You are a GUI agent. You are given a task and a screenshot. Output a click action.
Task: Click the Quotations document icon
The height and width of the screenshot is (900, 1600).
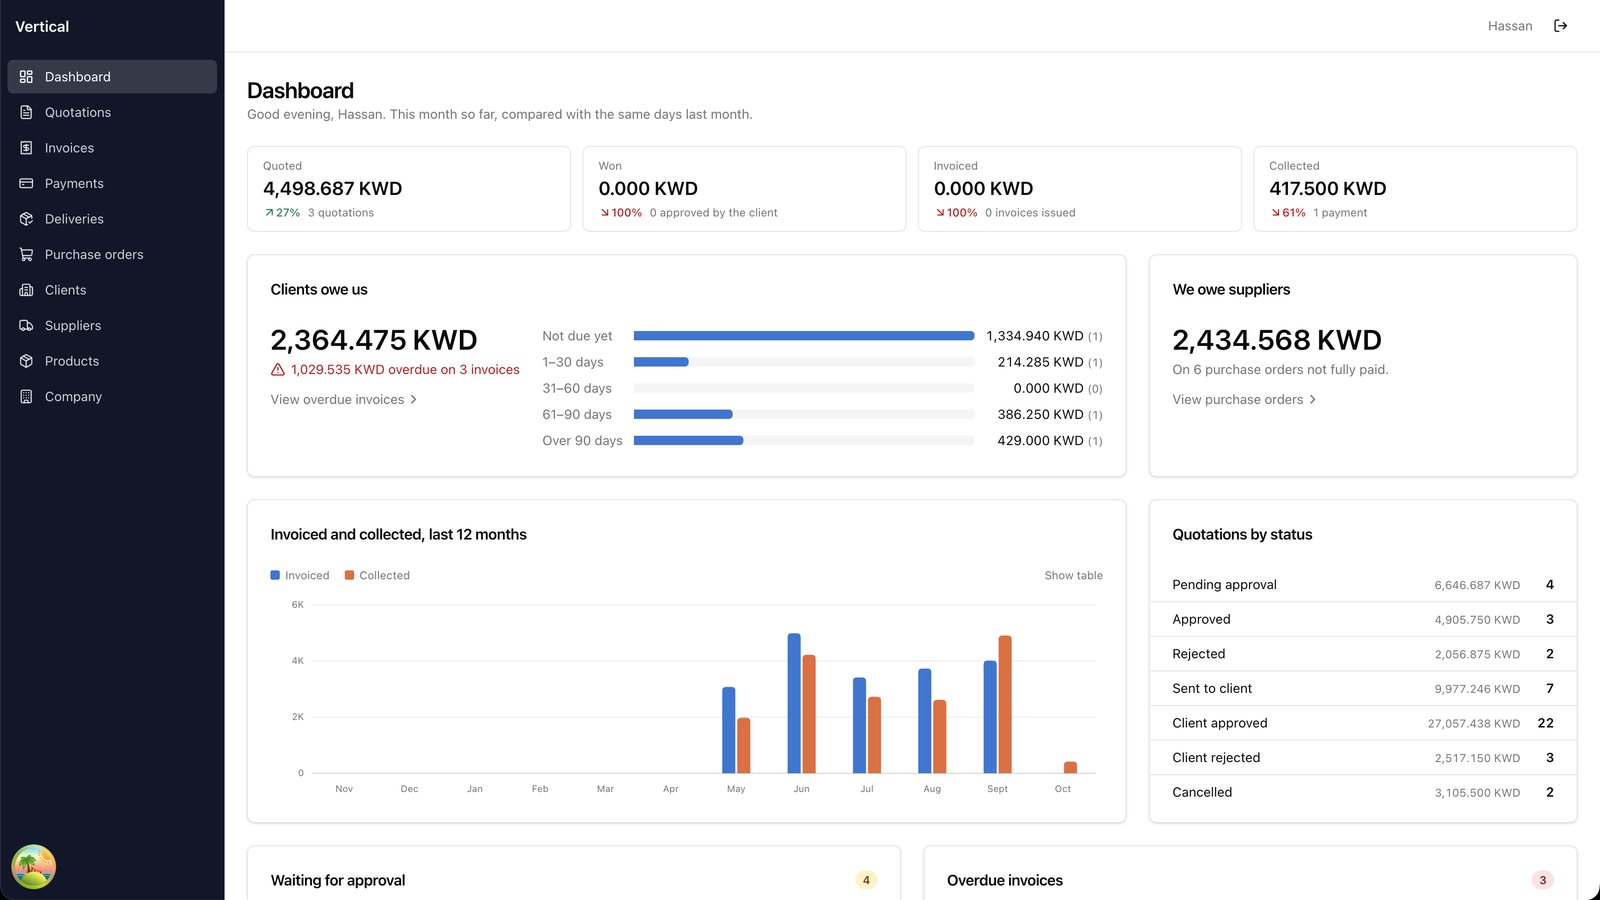pos(26,112)
